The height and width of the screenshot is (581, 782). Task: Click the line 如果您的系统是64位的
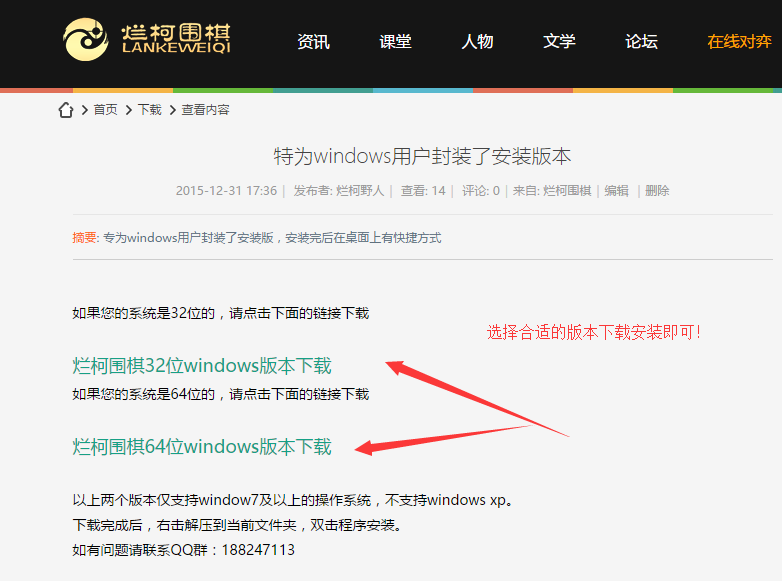pos(221,394)
